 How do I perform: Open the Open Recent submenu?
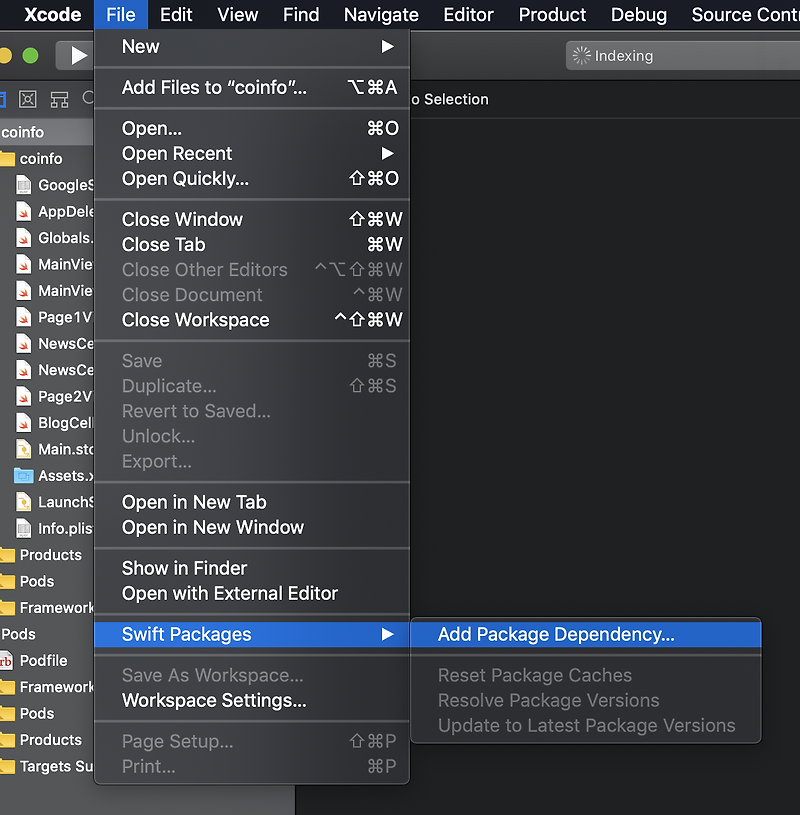click(177, 154)
